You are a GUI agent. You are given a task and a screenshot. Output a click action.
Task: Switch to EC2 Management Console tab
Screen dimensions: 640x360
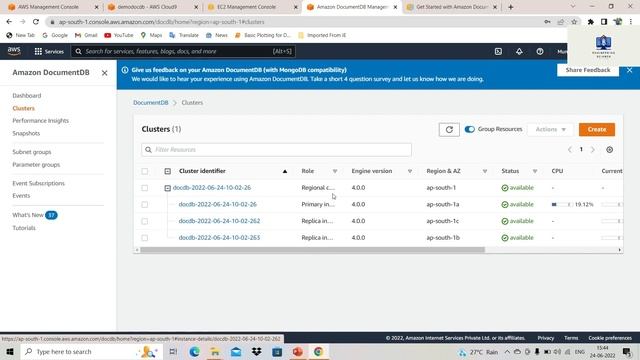(252, 7)
